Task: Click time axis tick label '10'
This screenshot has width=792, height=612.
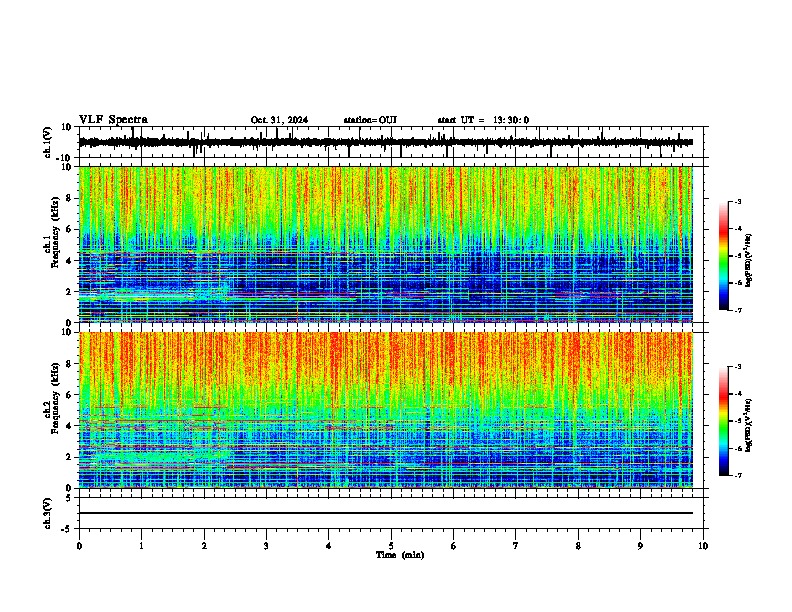Action: pyautogui.click(x=703, y=546)
